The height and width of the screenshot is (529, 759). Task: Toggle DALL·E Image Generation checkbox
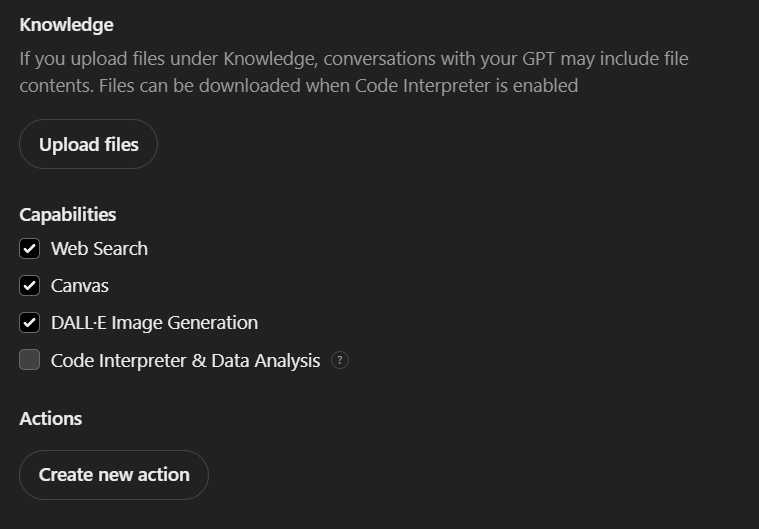pyautogui.click(x=30, y=323)
